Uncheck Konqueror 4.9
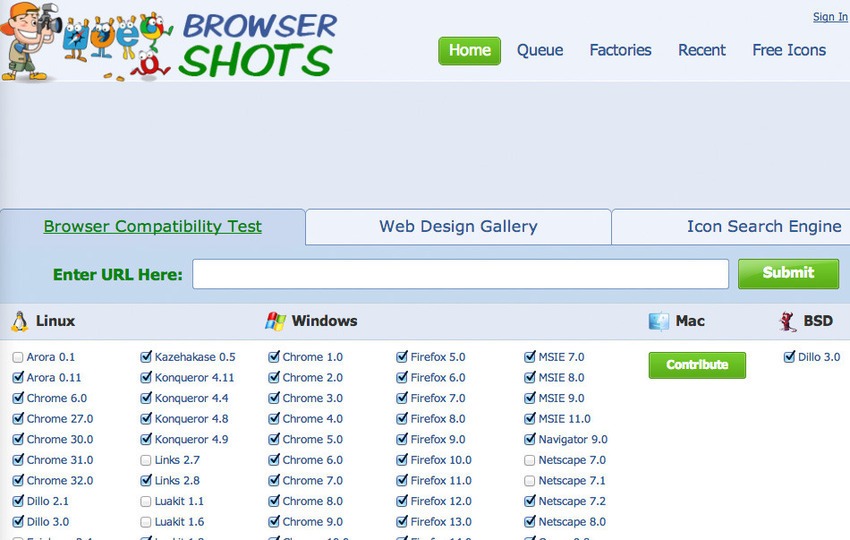Screen dimensions: 850x540 146,440
